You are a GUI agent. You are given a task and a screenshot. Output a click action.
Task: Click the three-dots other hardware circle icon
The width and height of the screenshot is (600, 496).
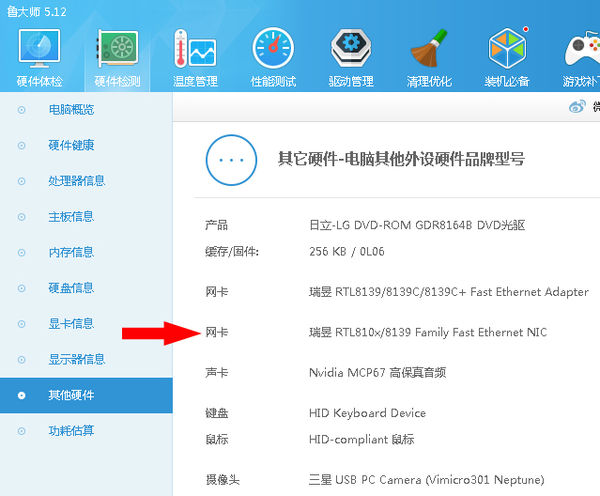(x=231, y=160)
